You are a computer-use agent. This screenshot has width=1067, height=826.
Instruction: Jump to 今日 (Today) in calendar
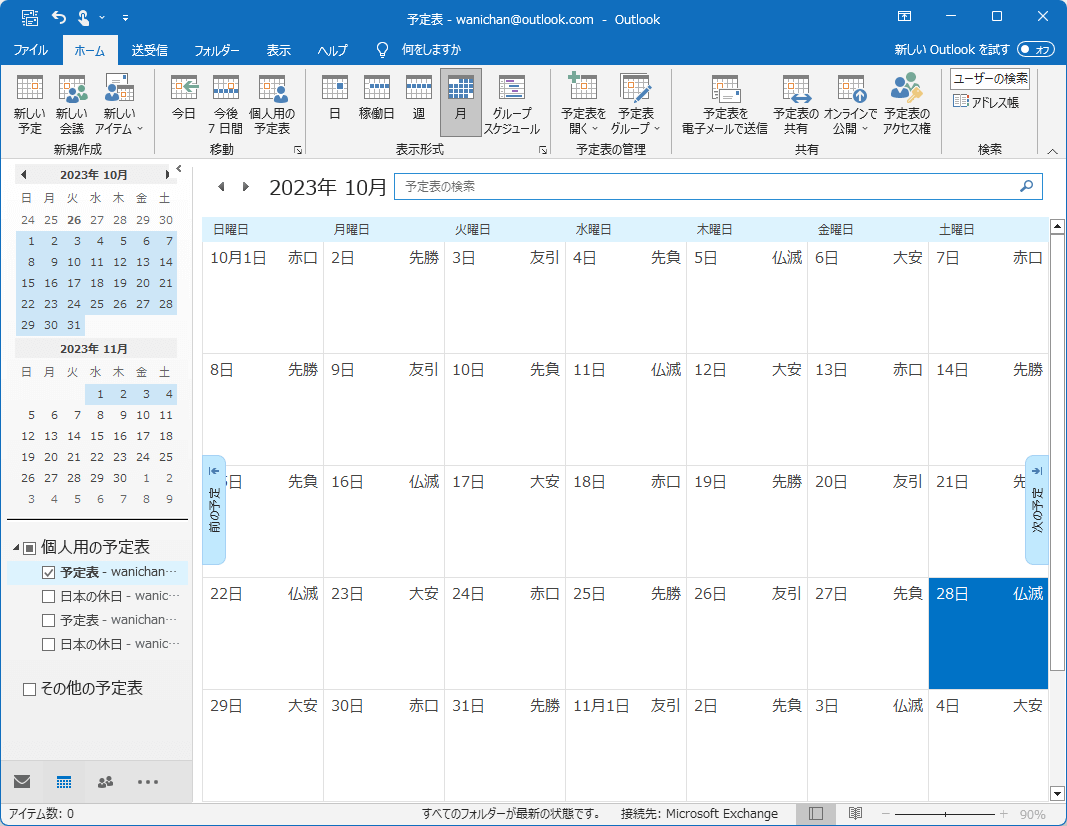[x=184, y=98]
